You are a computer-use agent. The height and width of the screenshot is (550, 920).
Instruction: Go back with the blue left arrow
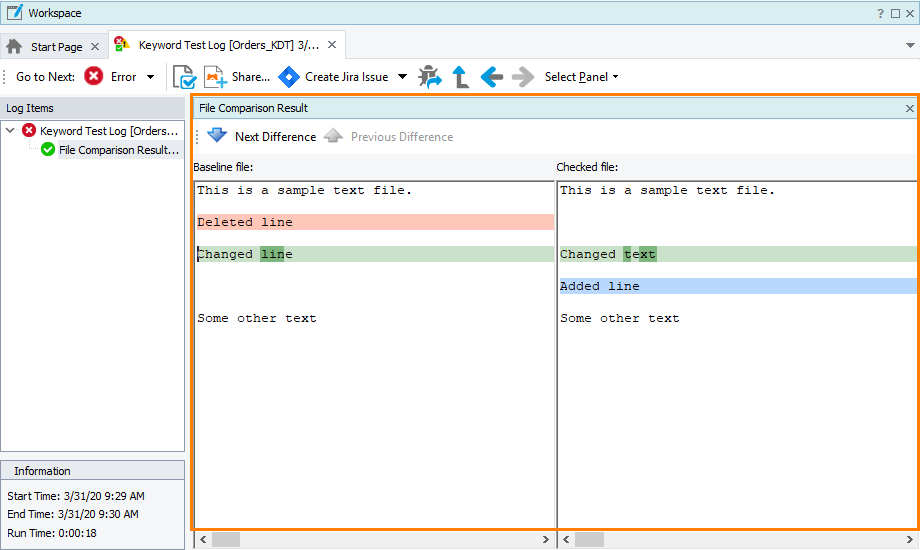[492, 77]
